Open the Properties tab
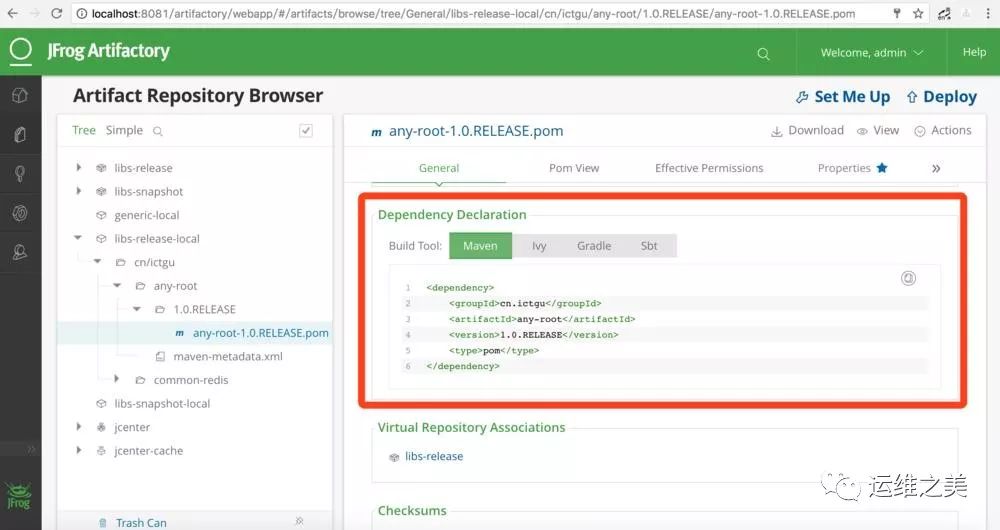The height and width of the screenshot is (530, 1000). [x=844, y=168]
